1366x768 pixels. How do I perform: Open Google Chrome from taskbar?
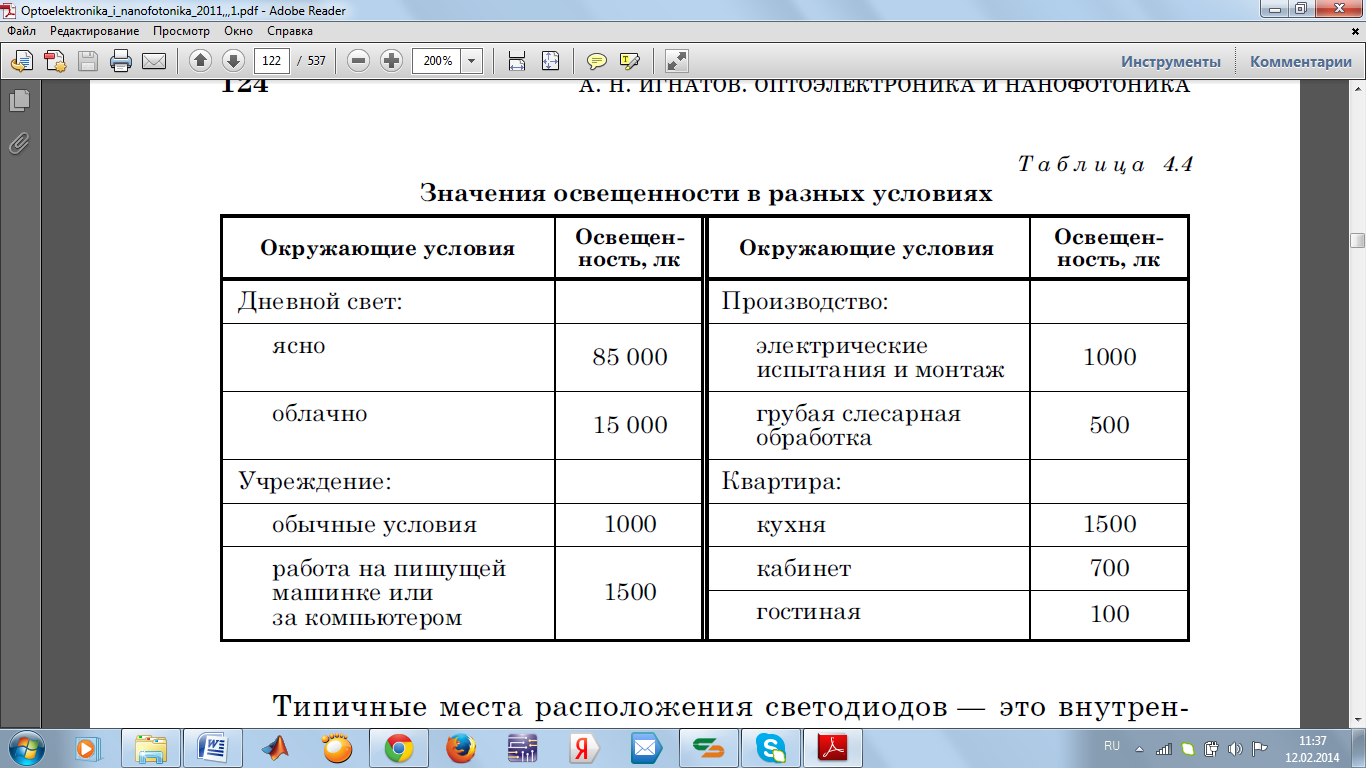pos(399,748)
